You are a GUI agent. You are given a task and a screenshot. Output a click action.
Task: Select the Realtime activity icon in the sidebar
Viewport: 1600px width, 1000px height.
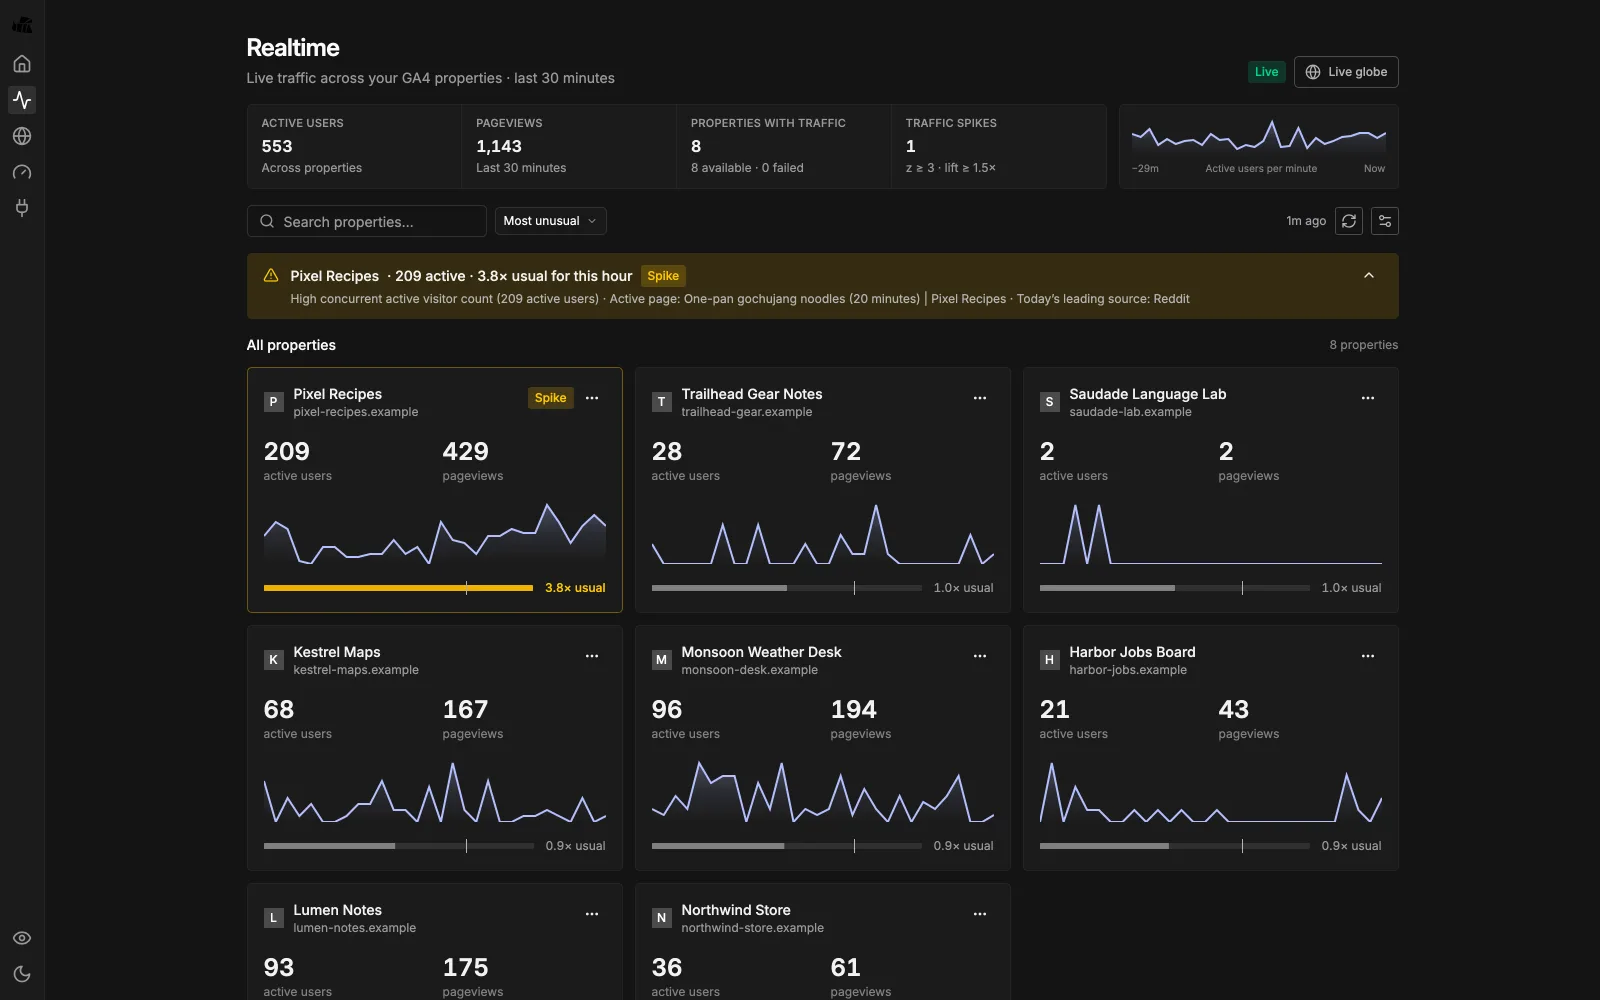(x=22, y=100)
